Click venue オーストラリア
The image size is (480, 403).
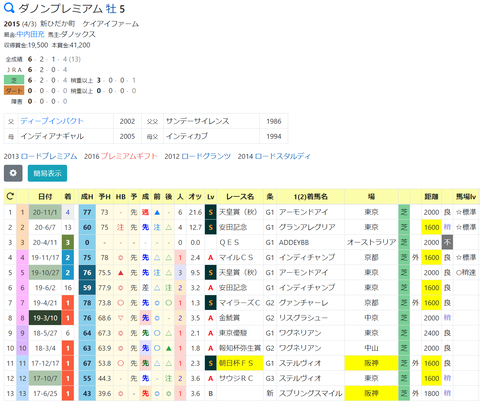(371, 242)
